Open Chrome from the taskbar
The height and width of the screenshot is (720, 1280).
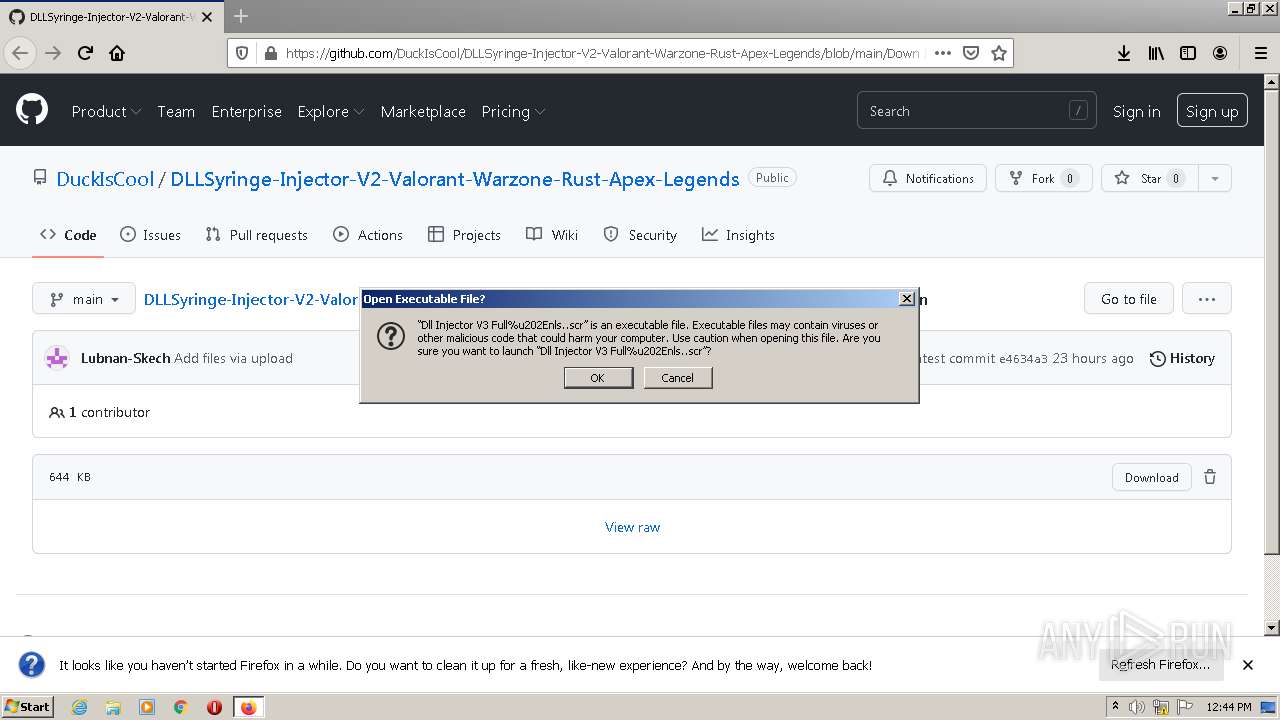tap(181, 707)
